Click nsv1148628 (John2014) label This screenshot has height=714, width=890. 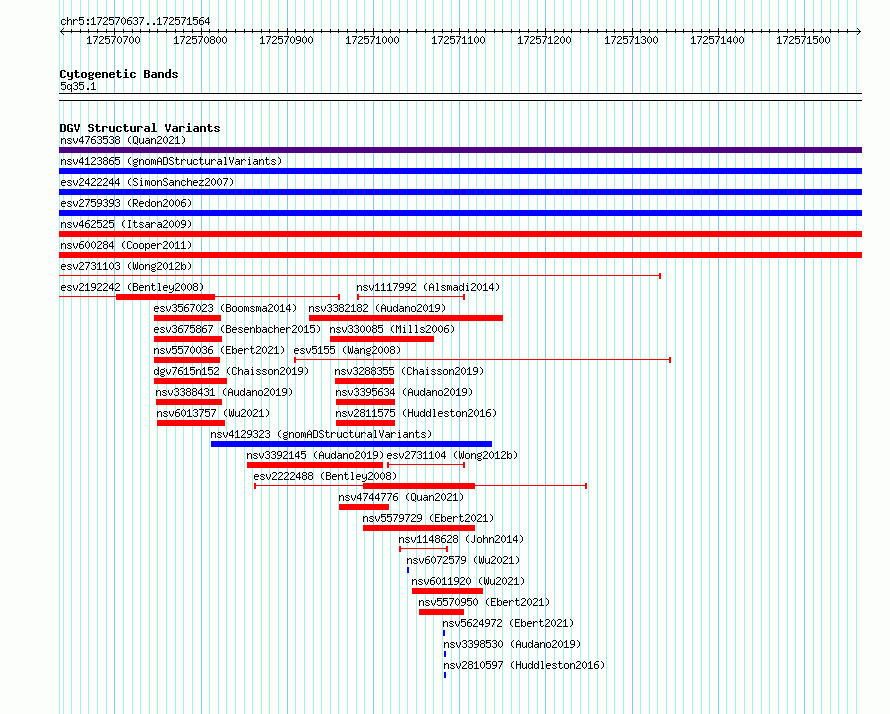(461, 539)
